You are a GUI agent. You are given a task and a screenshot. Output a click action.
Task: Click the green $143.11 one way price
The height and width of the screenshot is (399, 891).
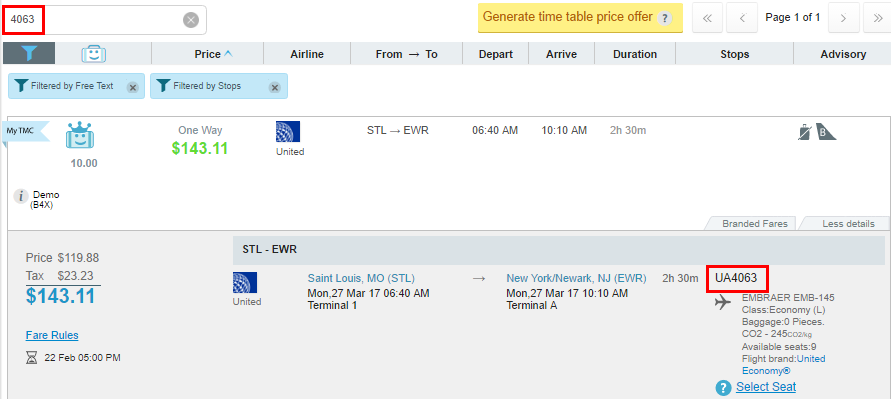coord(199,148)
